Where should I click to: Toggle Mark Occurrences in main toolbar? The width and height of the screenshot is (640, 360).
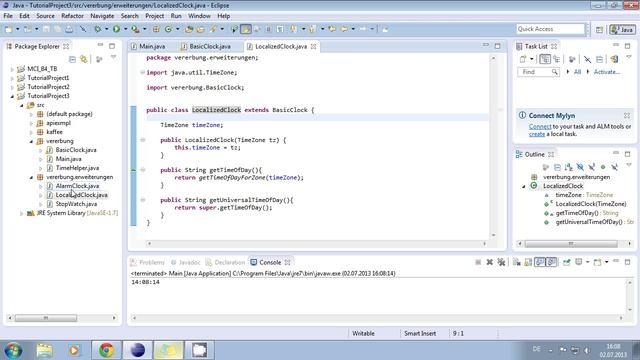click(246, 29)
